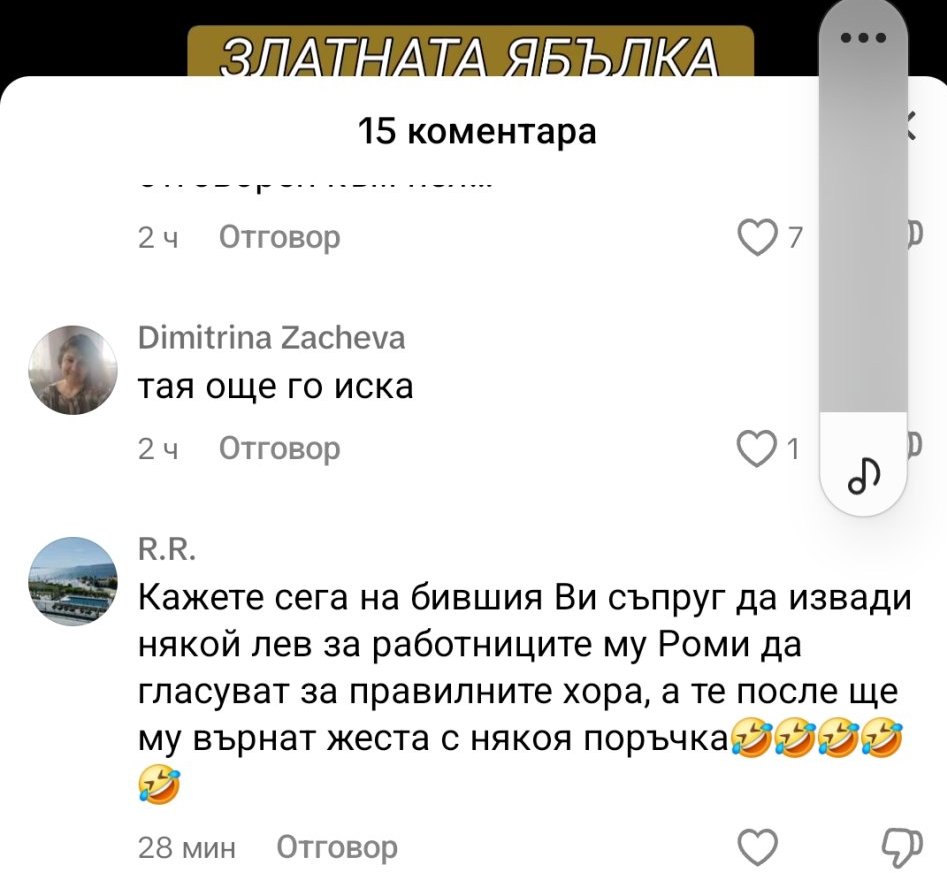Open Dimitrina Zacheva username link
This screenshot has width=947, height=883.
(x=272, y=338)
